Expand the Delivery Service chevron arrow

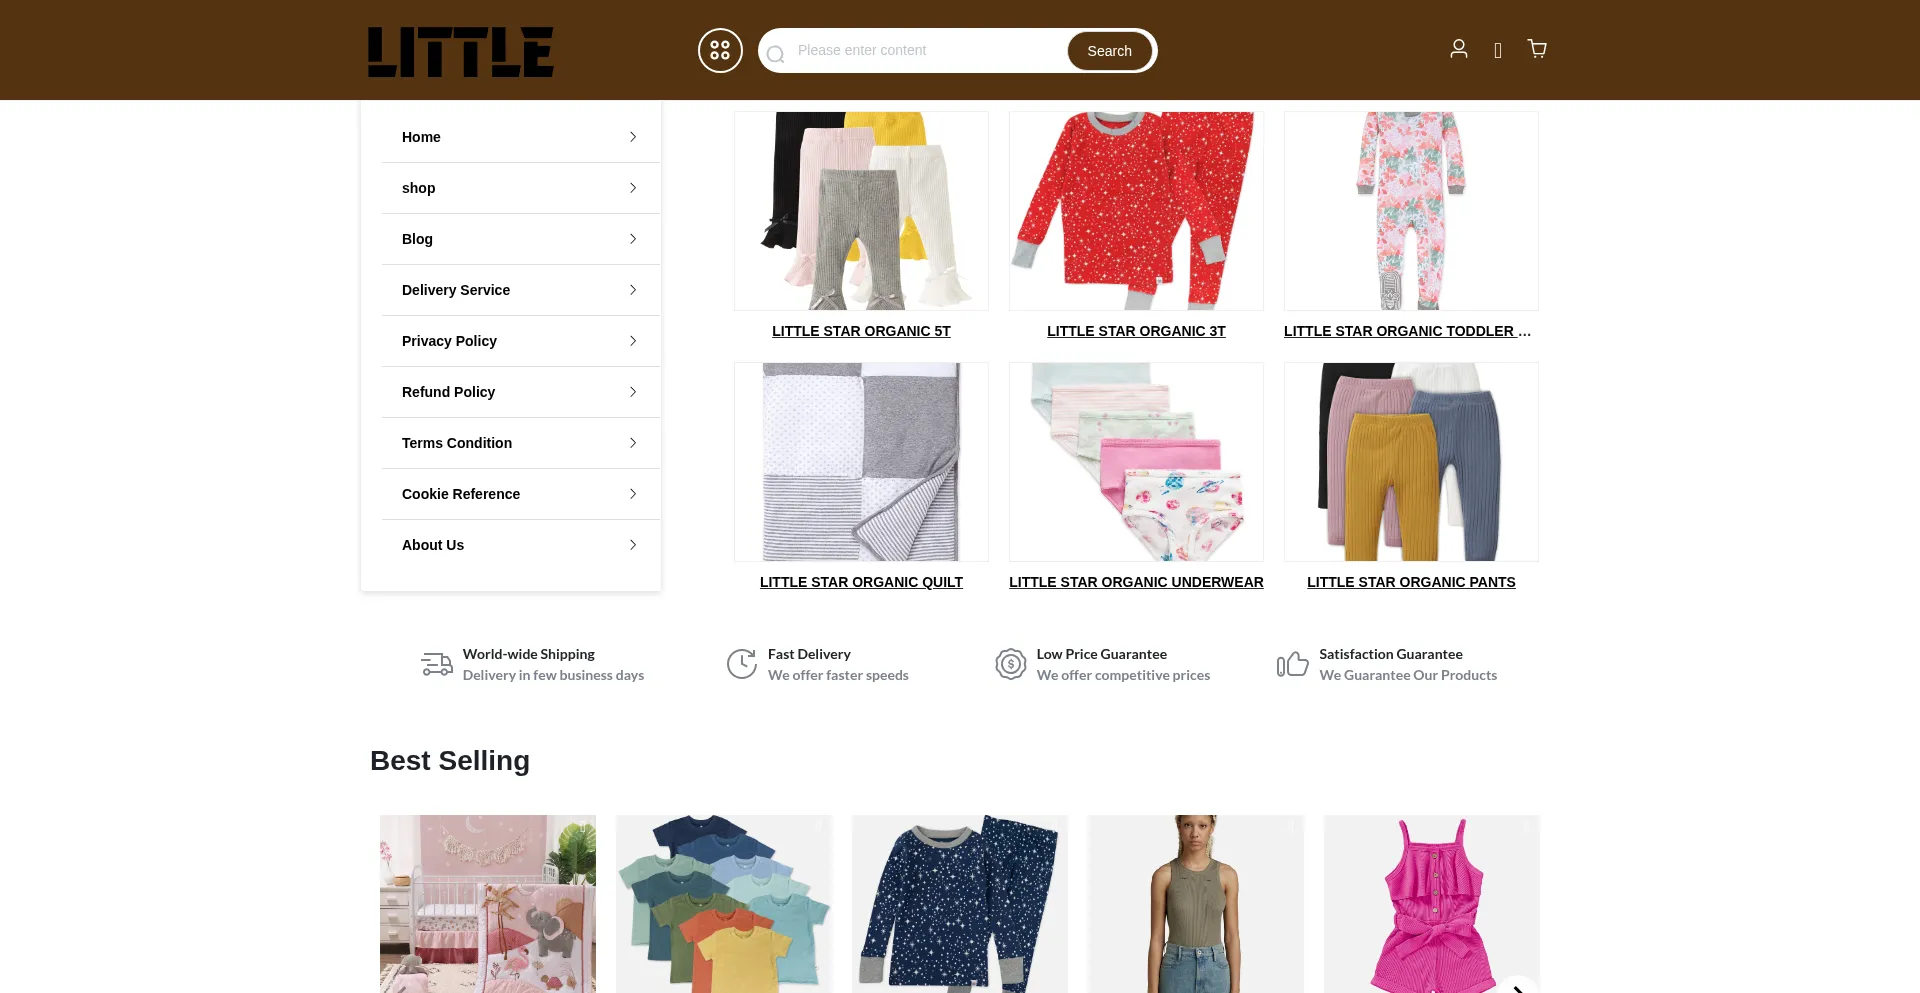[633, 290]
